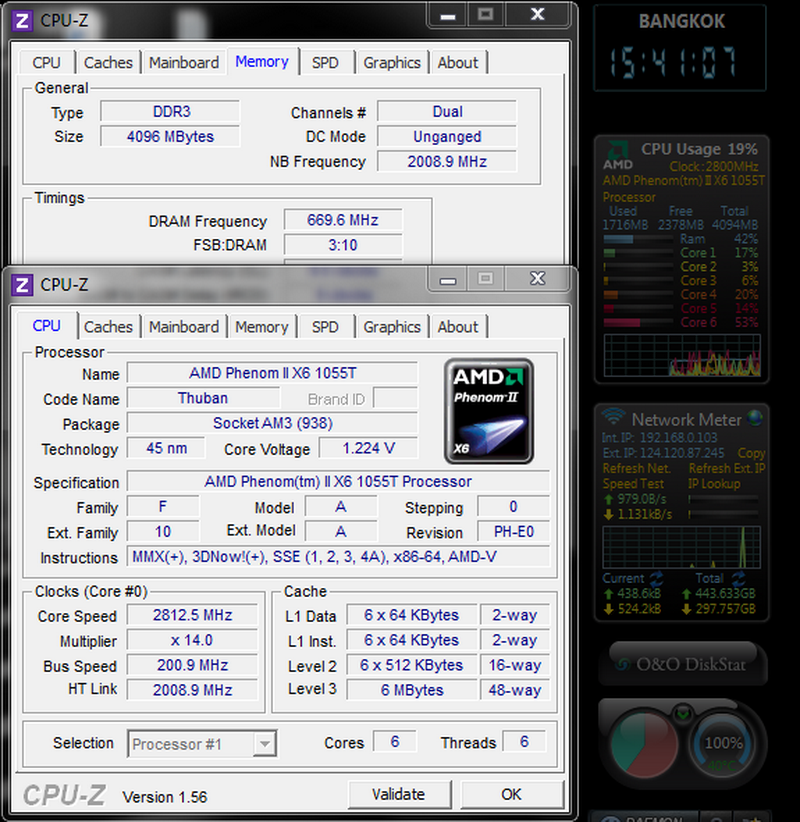800x822 pixels.
Task: Select the Memory tab in the front CPU window
Action: click(x=262, y=327)
